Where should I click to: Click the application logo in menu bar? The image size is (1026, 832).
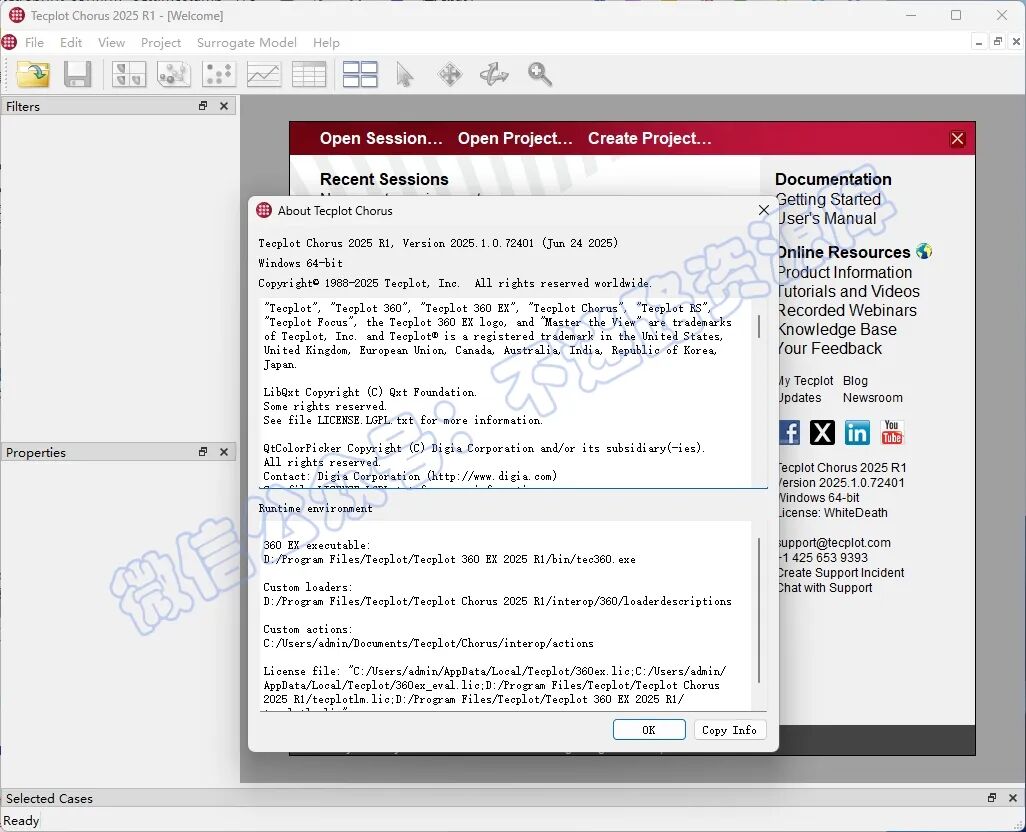click(x=9, y=43)
